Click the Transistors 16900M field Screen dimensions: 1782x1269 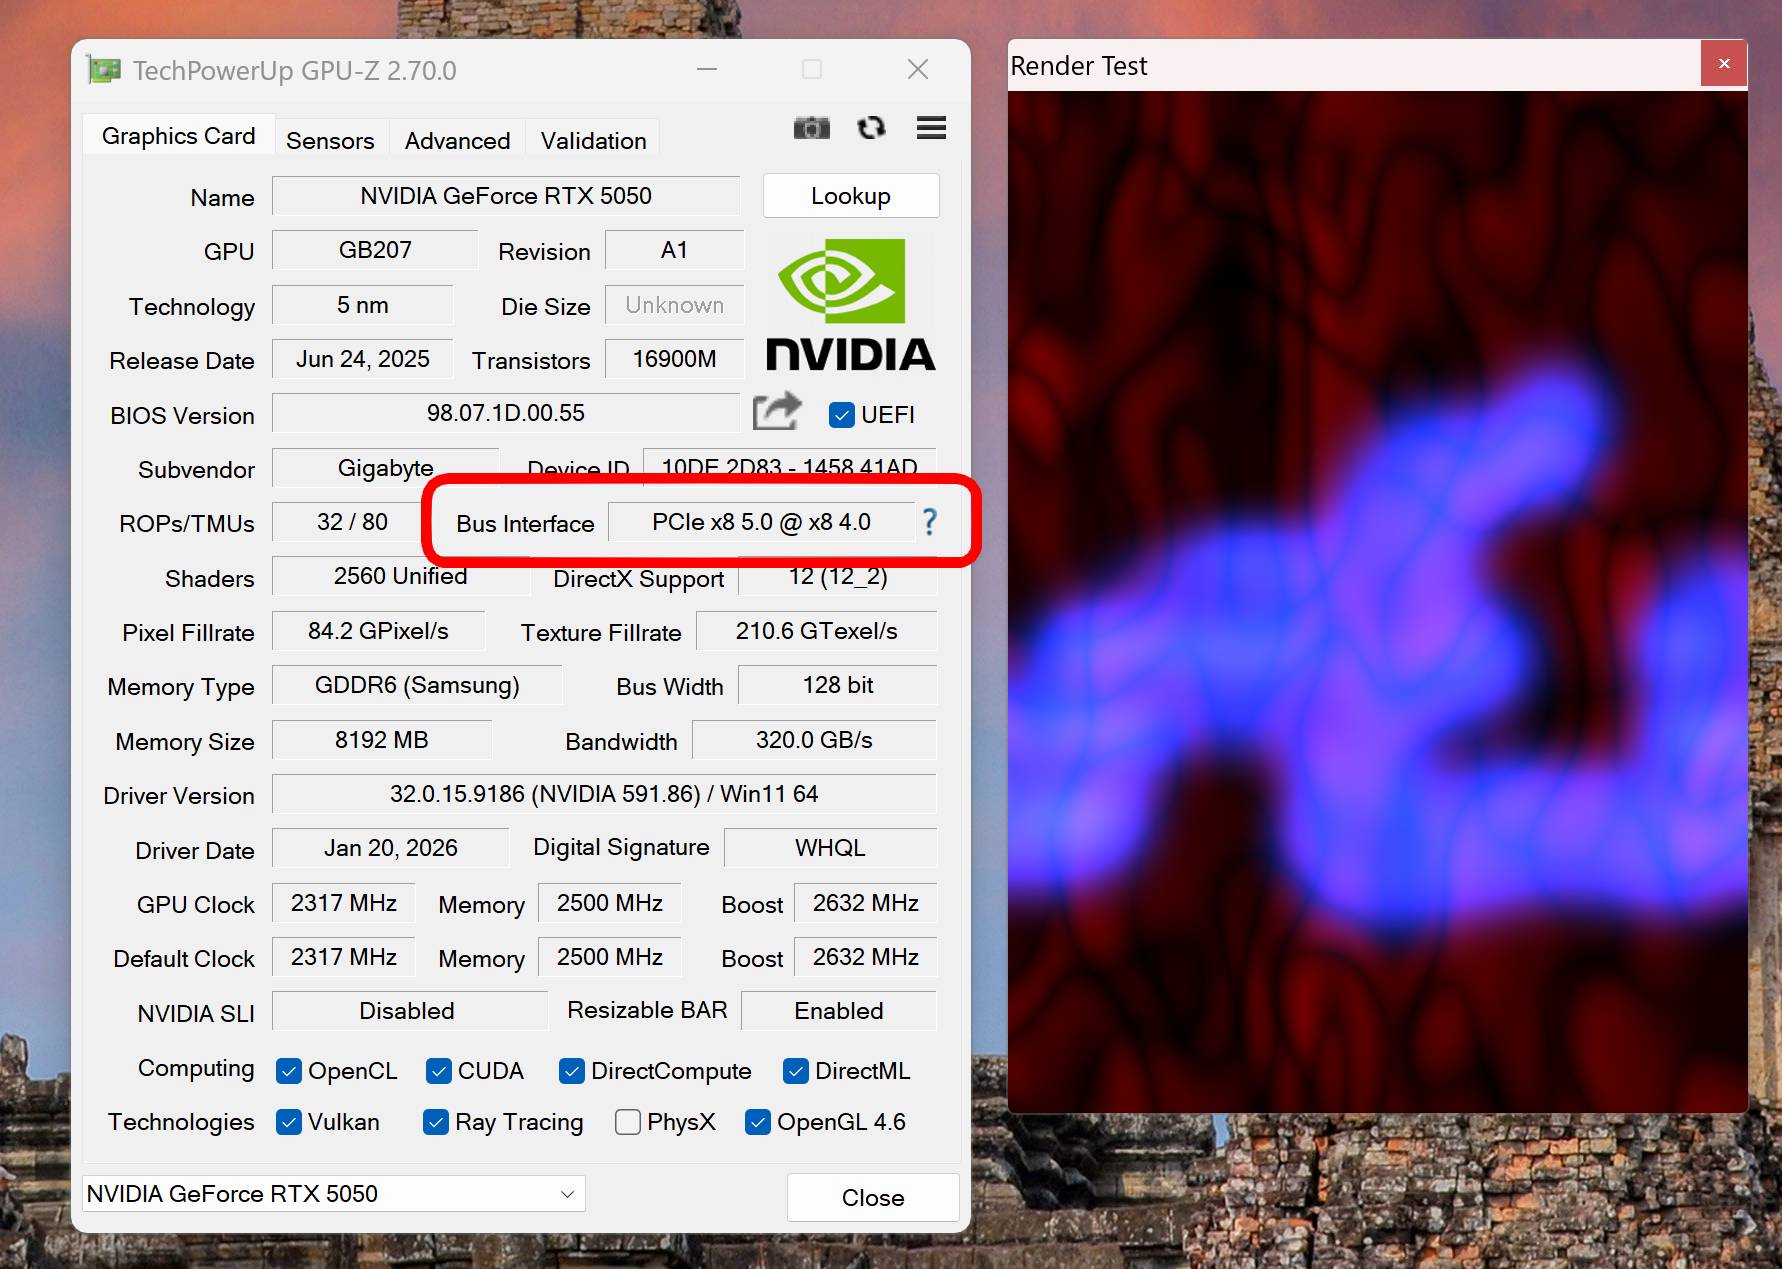pos(675,359)
